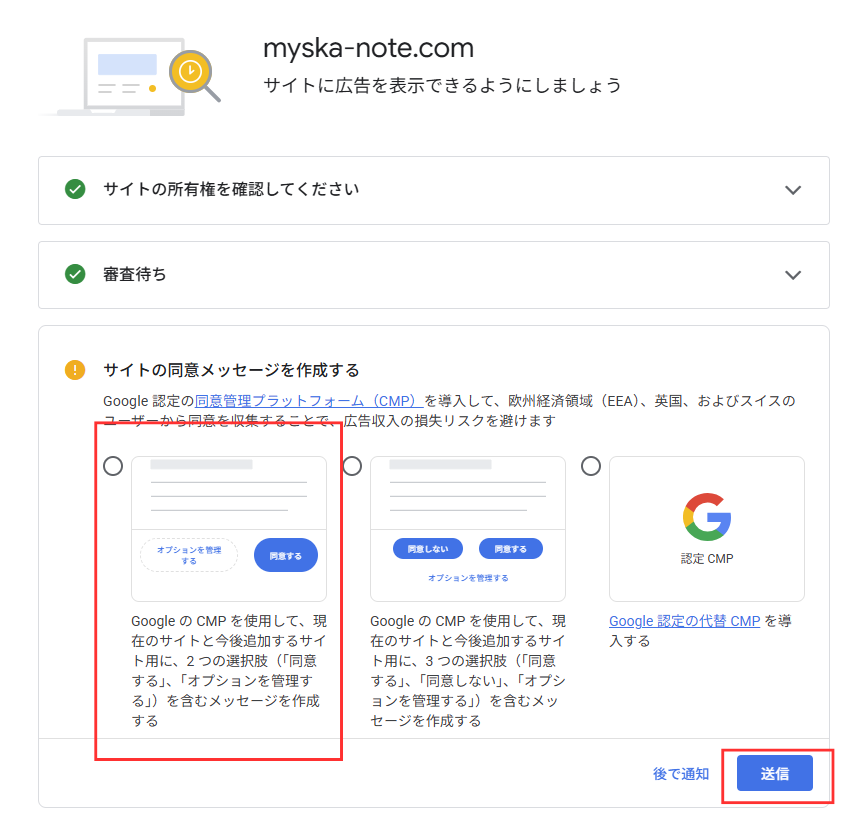Click the orange warning icon near 同意メッセージ heading
This screenshot has height=824, width=855.
coord(75,369)
